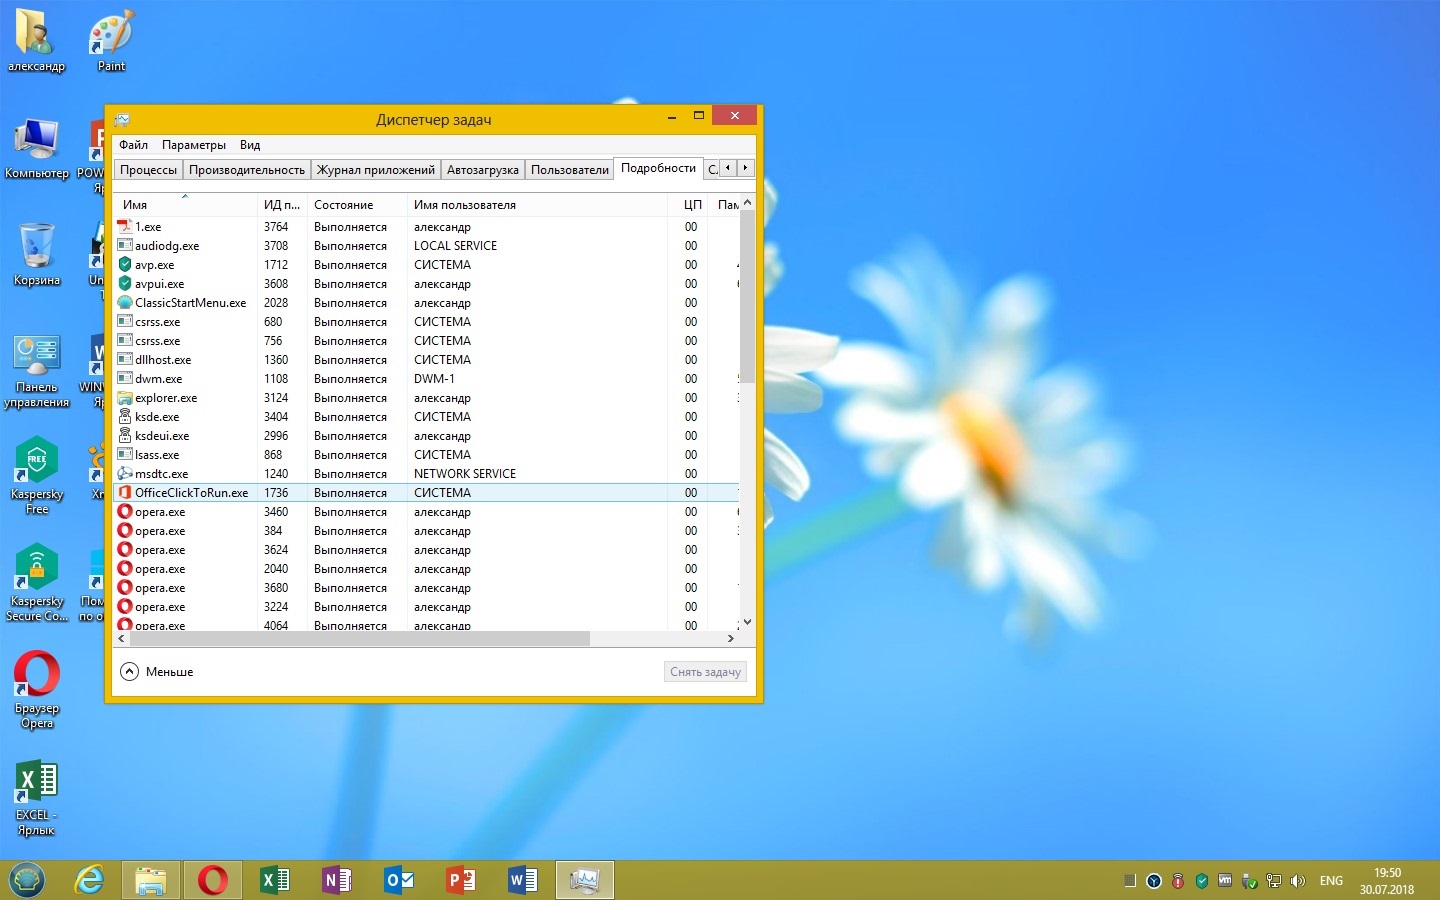Viewport: 1440px width, 900px height.
Task: Click the VMware tray icon
Action: 1225,881
